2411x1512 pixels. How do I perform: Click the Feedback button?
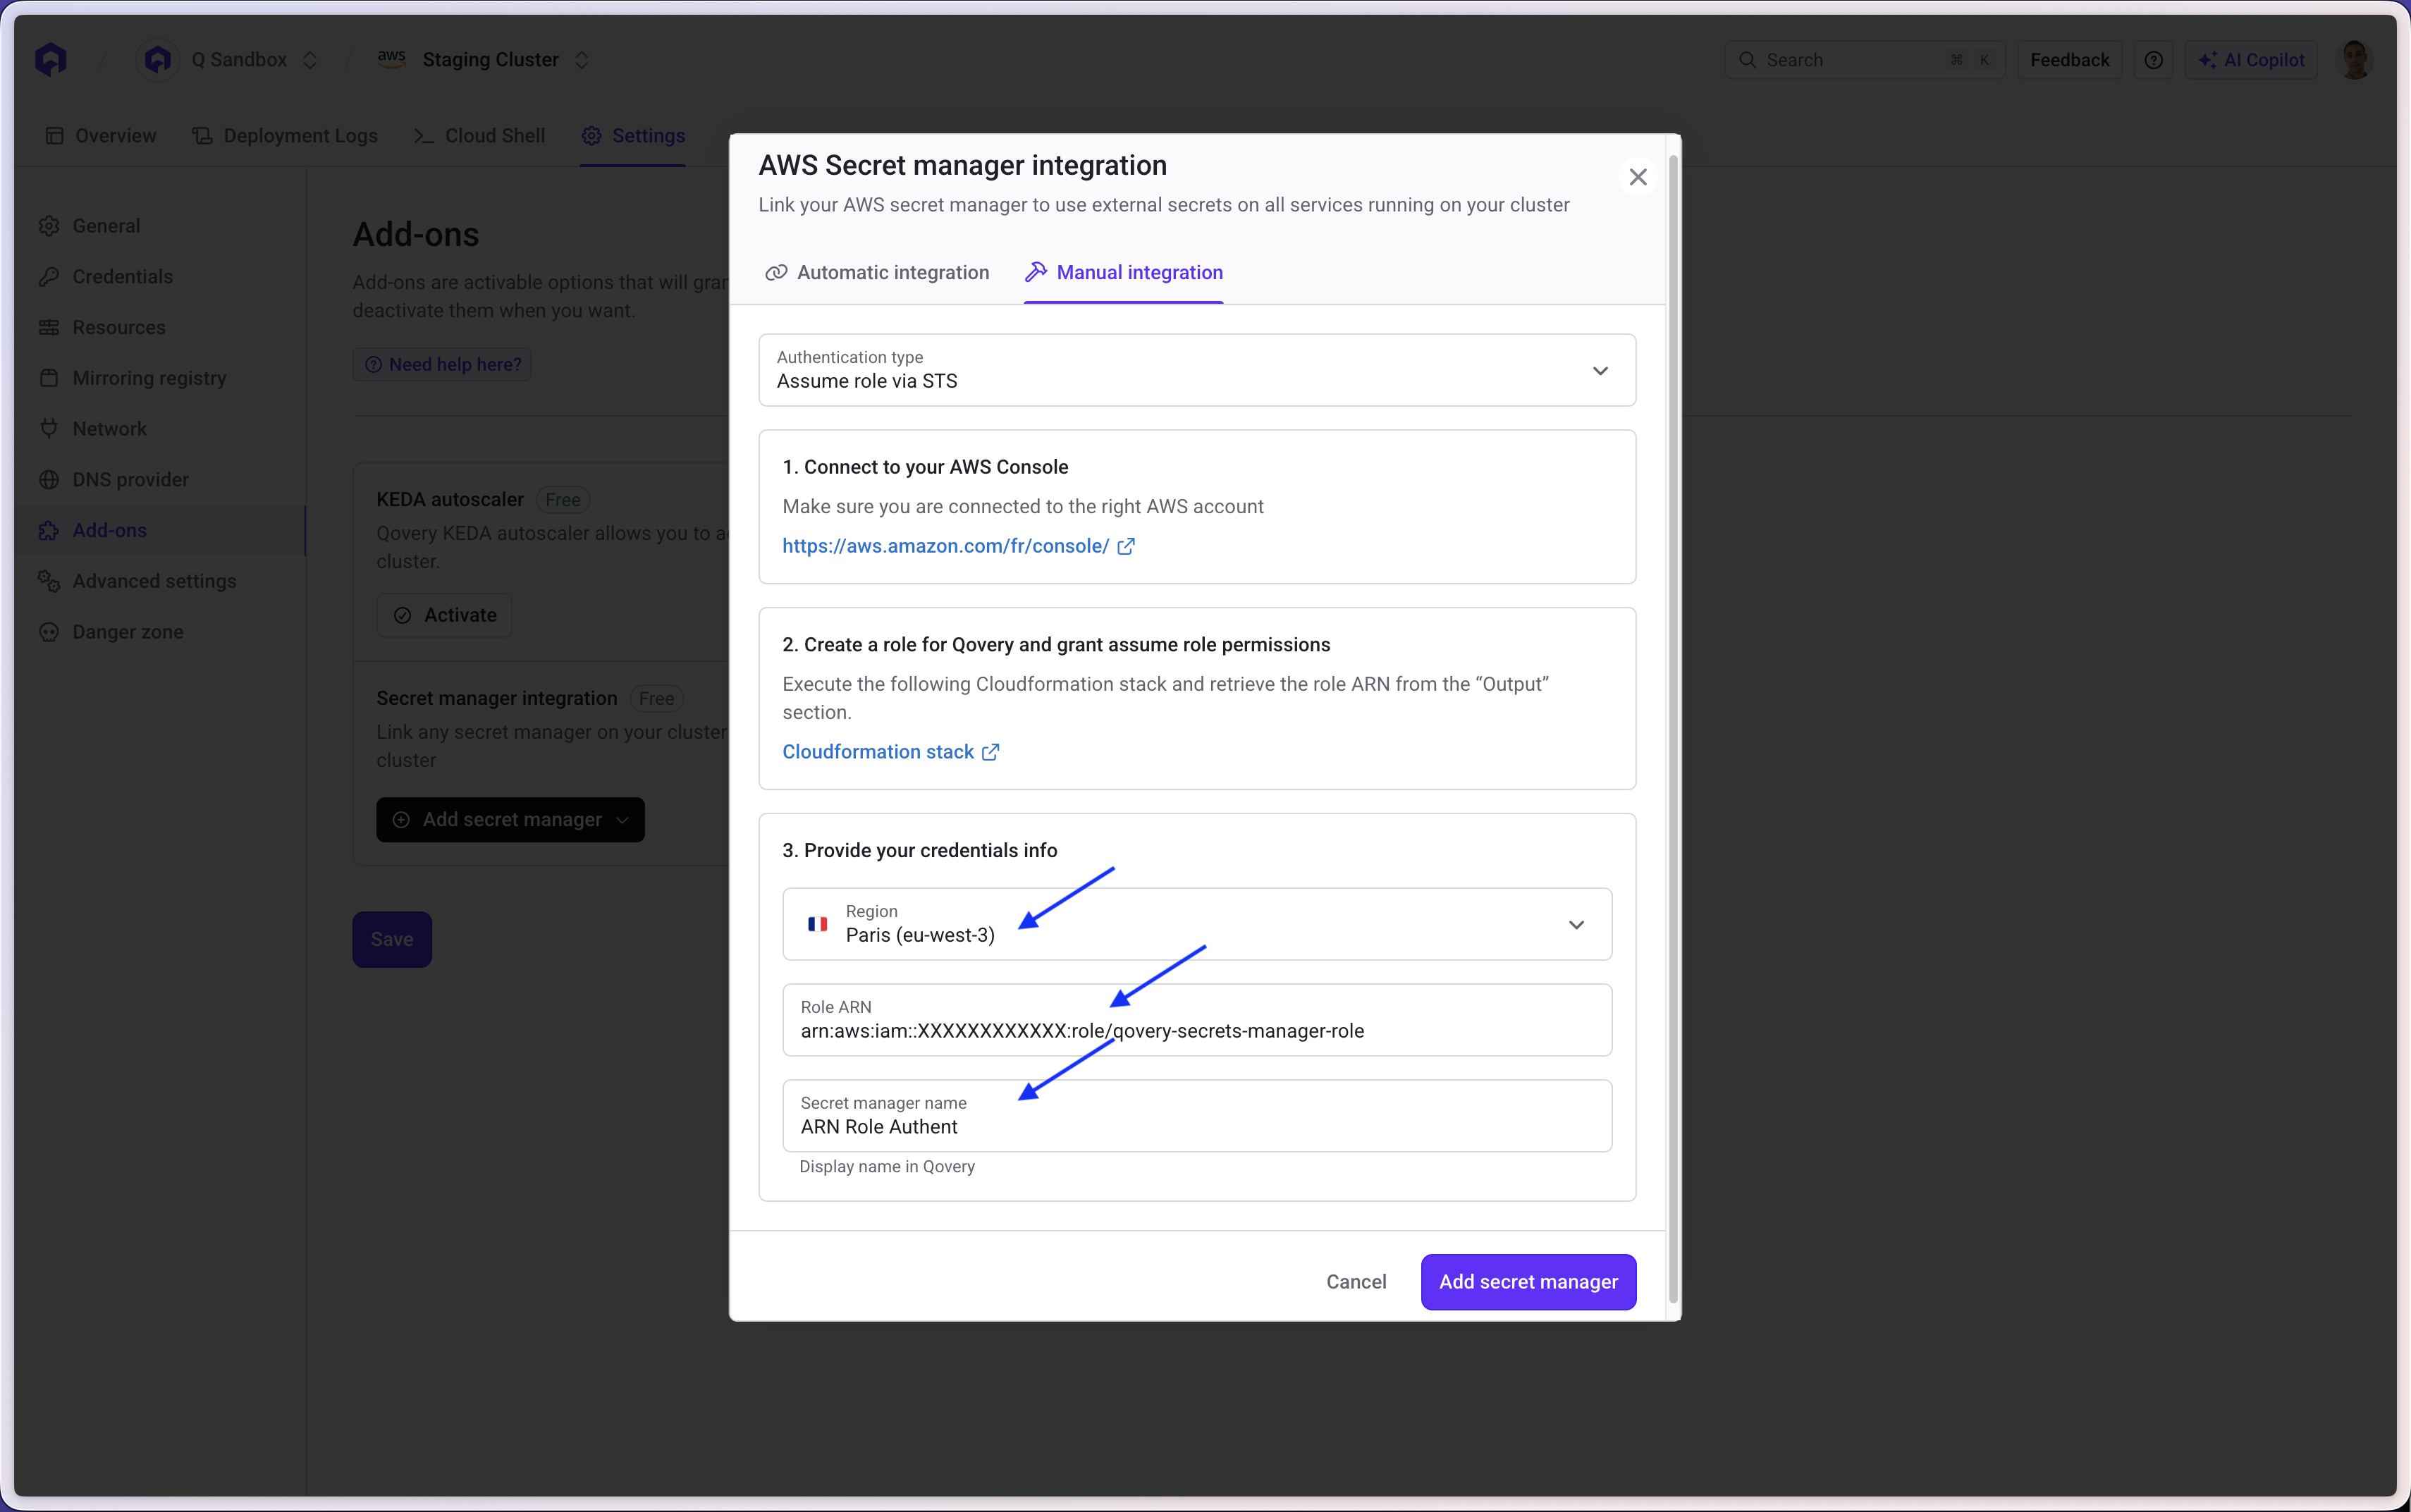tap(2069, 60)
